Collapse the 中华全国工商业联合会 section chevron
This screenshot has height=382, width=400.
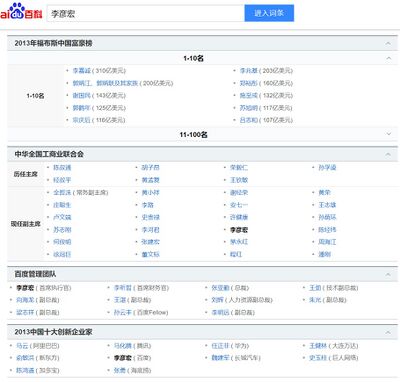(x=388, y=154)
